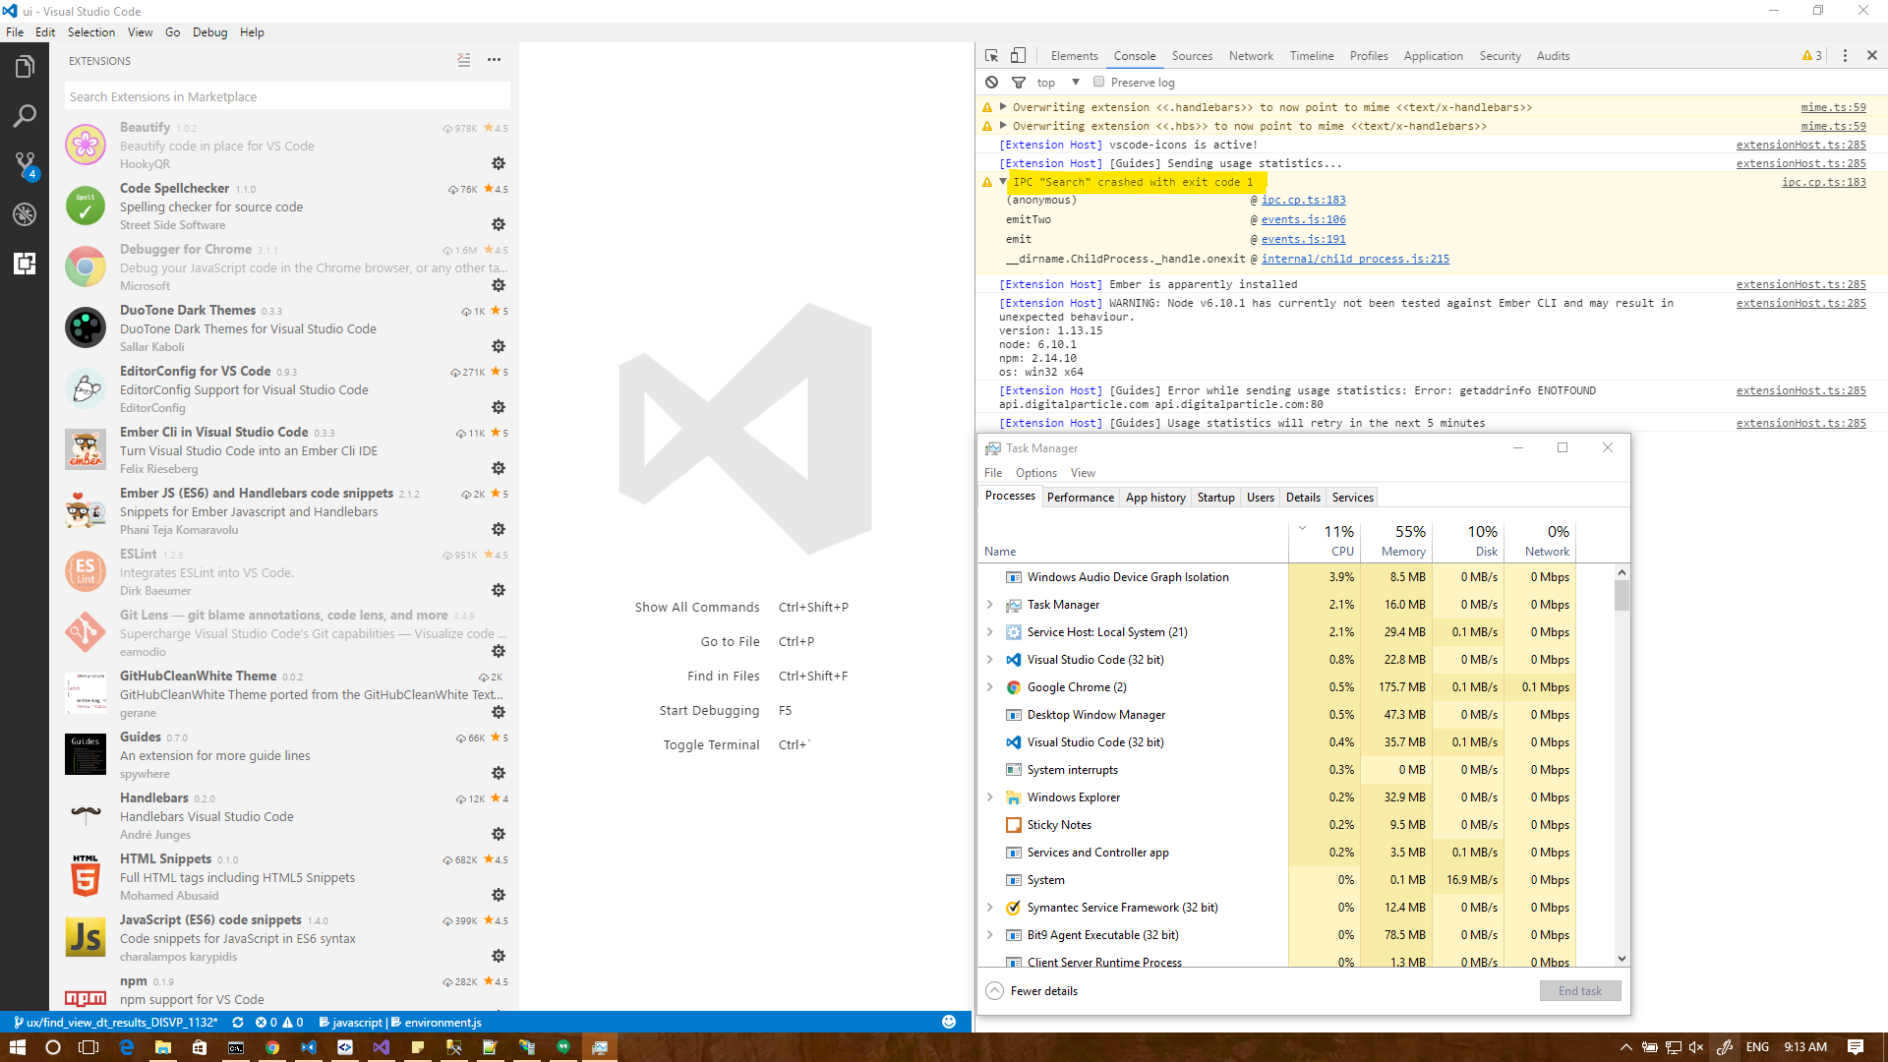Switch to the DevTools Network tab

coord(1251,56)
